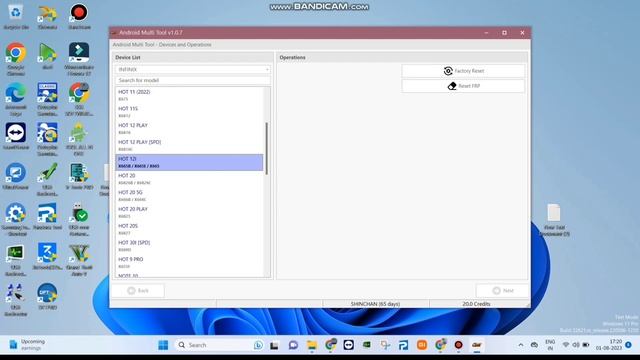Open the volume tray icon
This screenshot has width=640, height=360.
576,345
